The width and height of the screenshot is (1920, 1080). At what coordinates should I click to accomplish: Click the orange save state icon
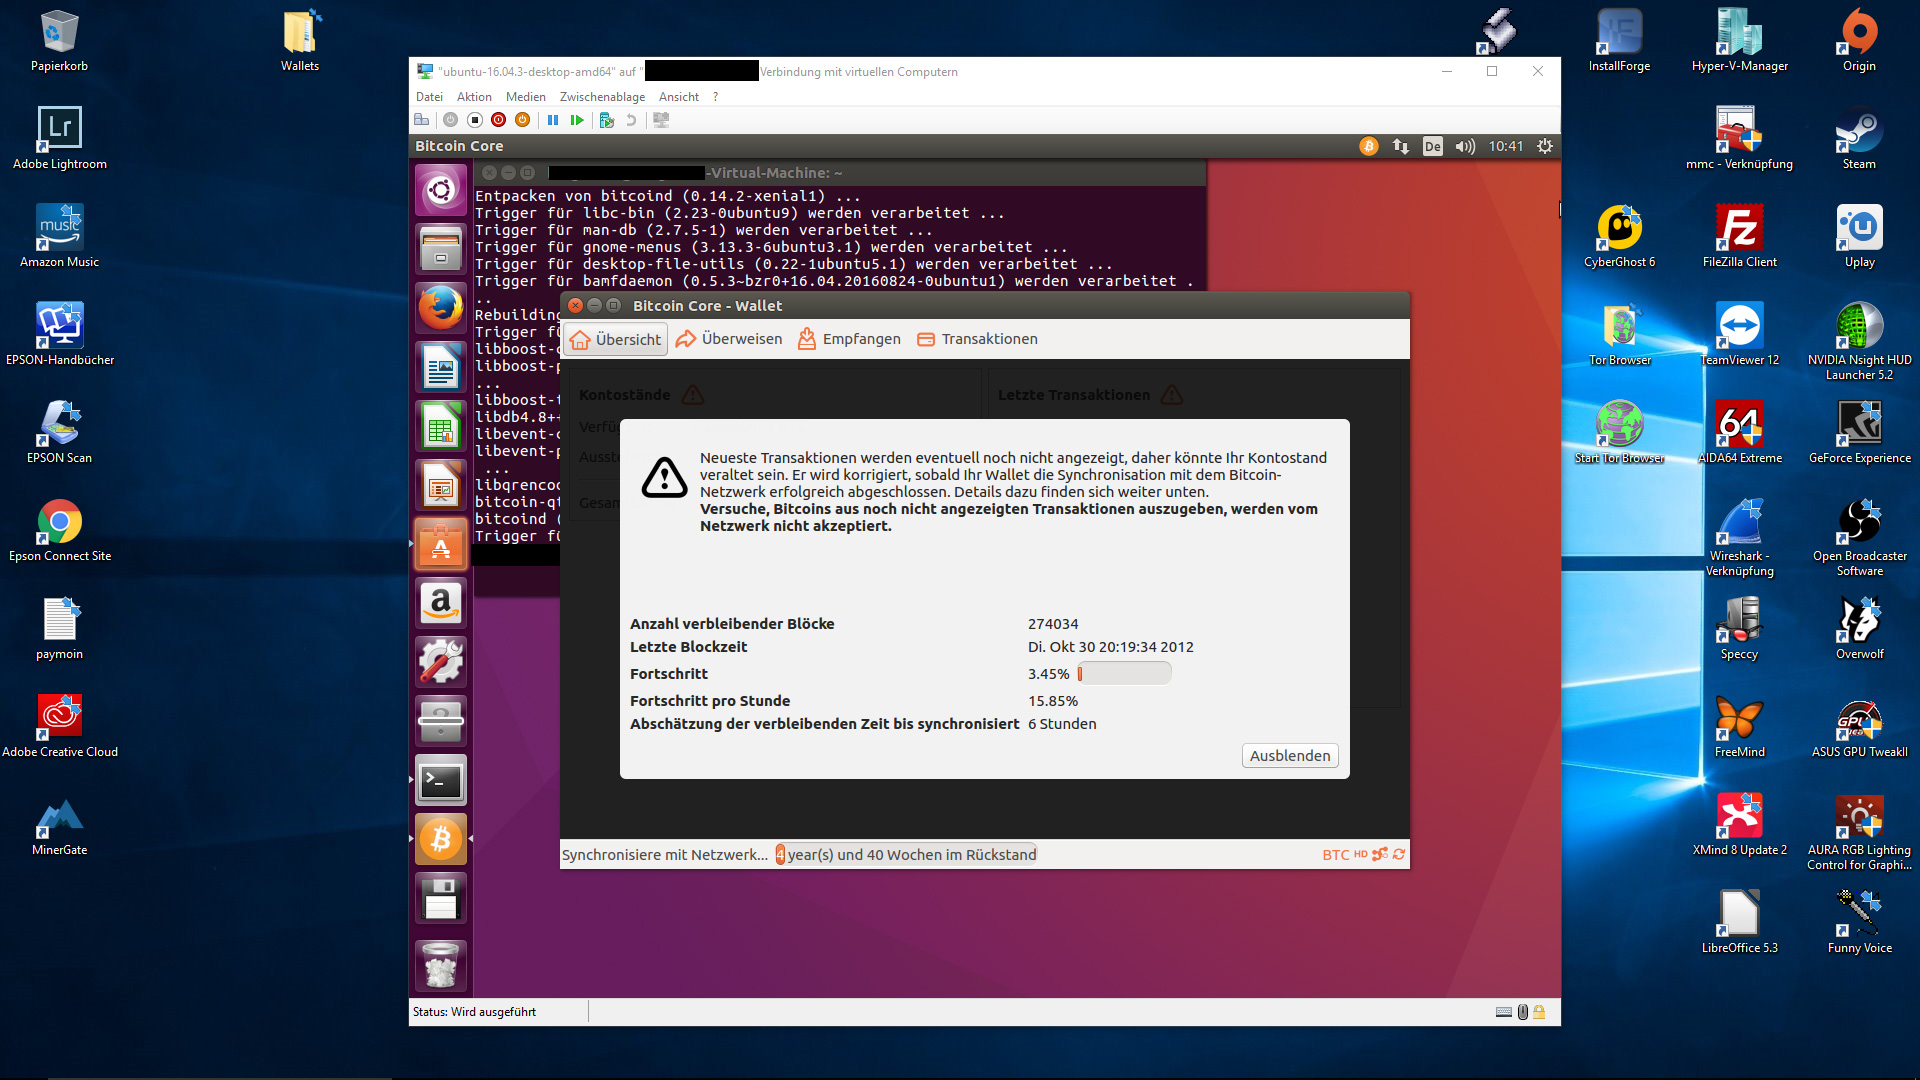pyautogui.click(x=522, y=120)
